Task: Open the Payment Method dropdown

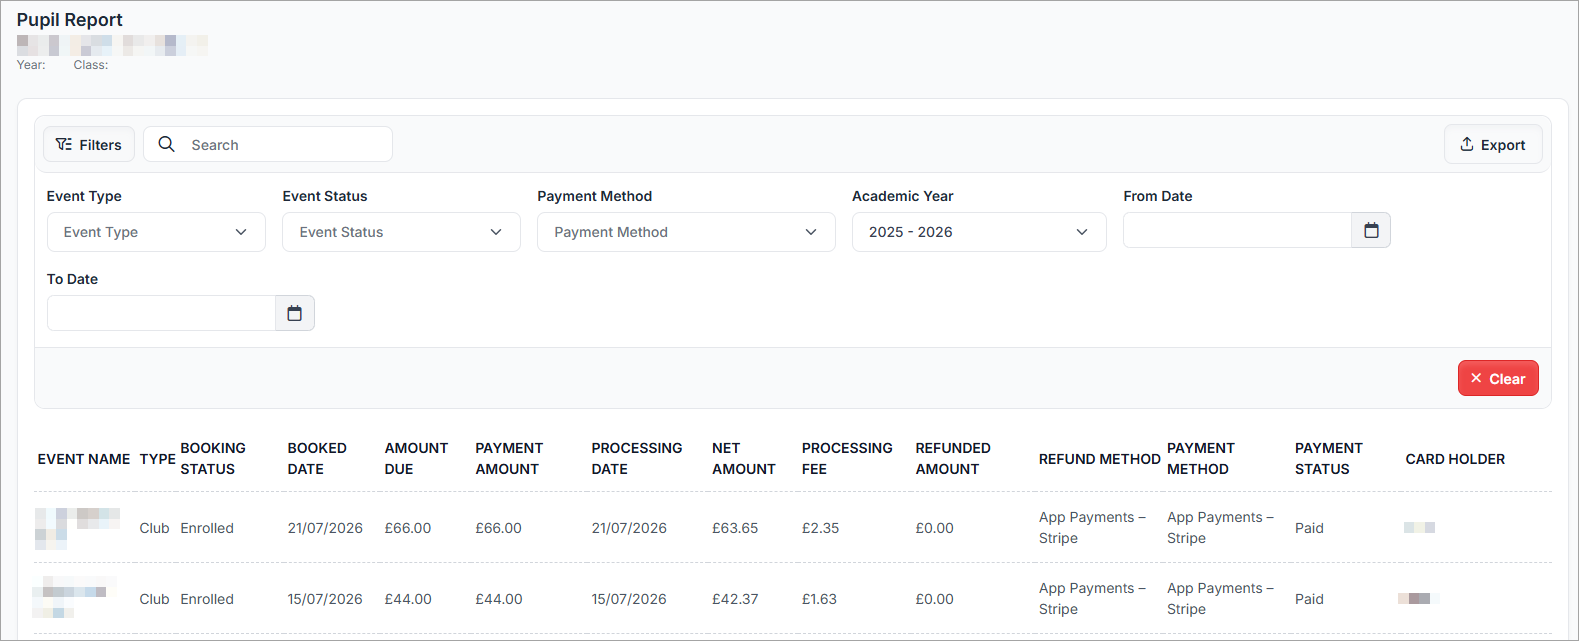Action: coord(686,232)
